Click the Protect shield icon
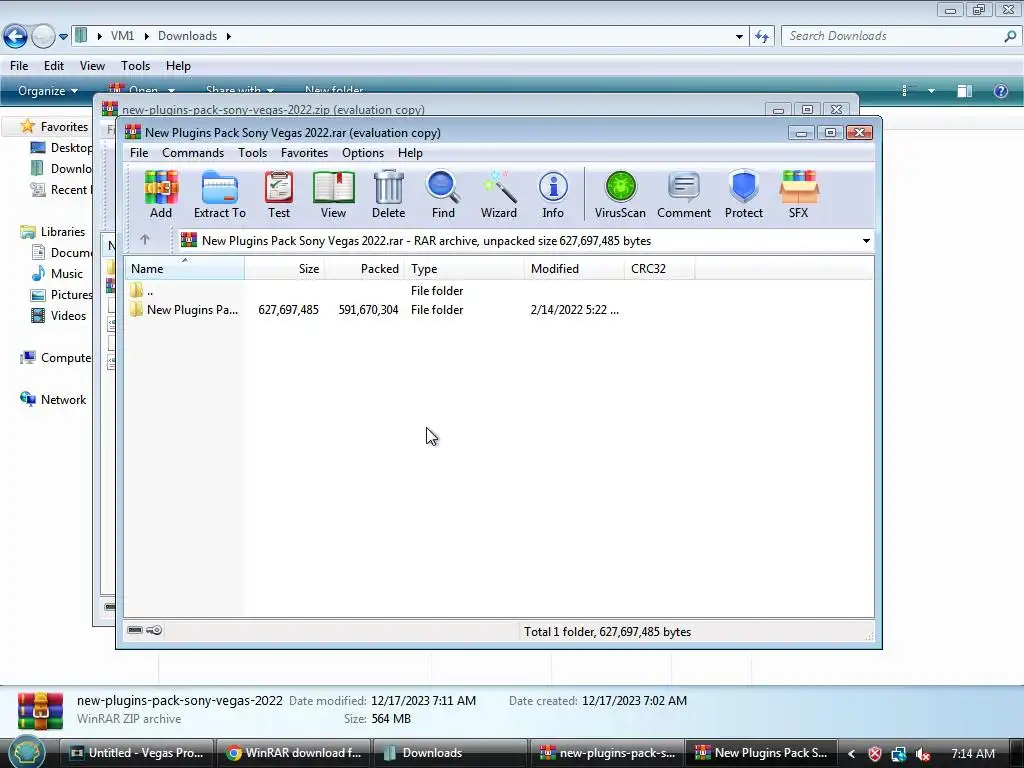Image resolution: width=1024 pixels, height=768 pixels. tap(744, 194)
